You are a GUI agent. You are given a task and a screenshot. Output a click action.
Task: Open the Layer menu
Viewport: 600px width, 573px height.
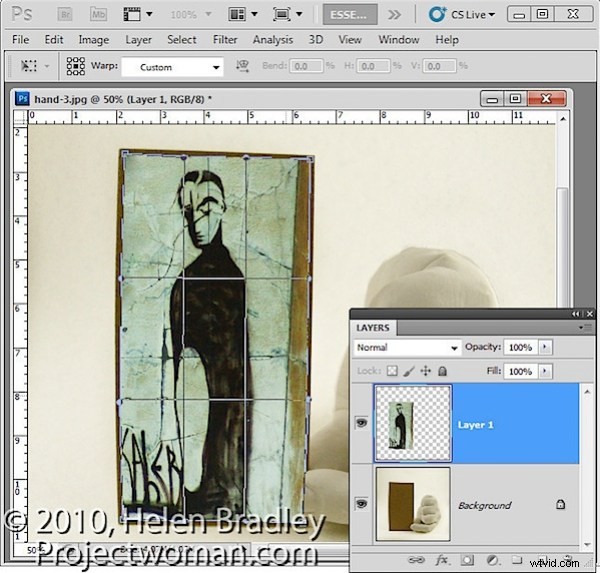point(138,39)
